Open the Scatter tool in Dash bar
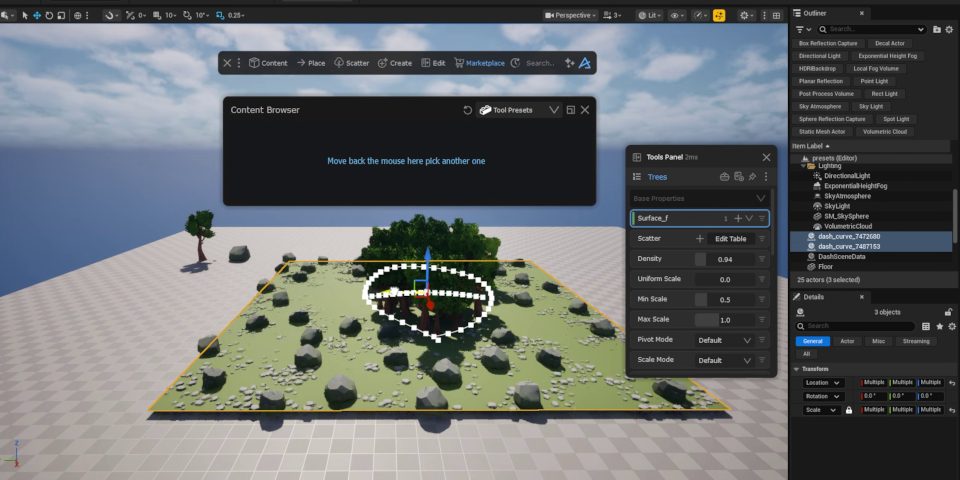960x480 pixels. [x=351, y=63]
